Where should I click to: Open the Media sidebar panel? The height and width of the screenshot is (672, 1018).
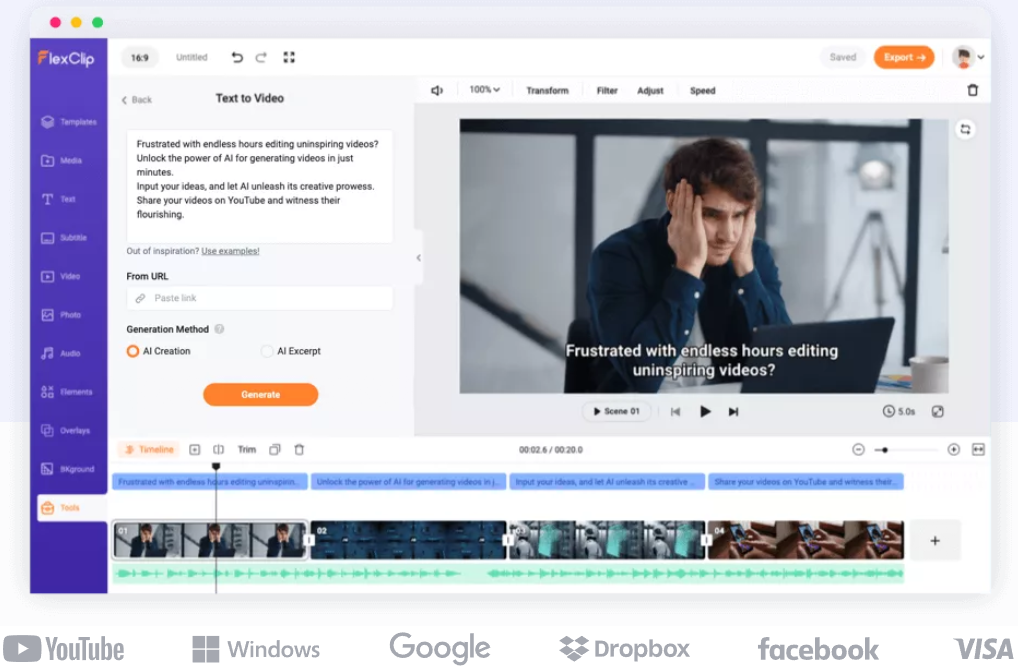[62, 160]
